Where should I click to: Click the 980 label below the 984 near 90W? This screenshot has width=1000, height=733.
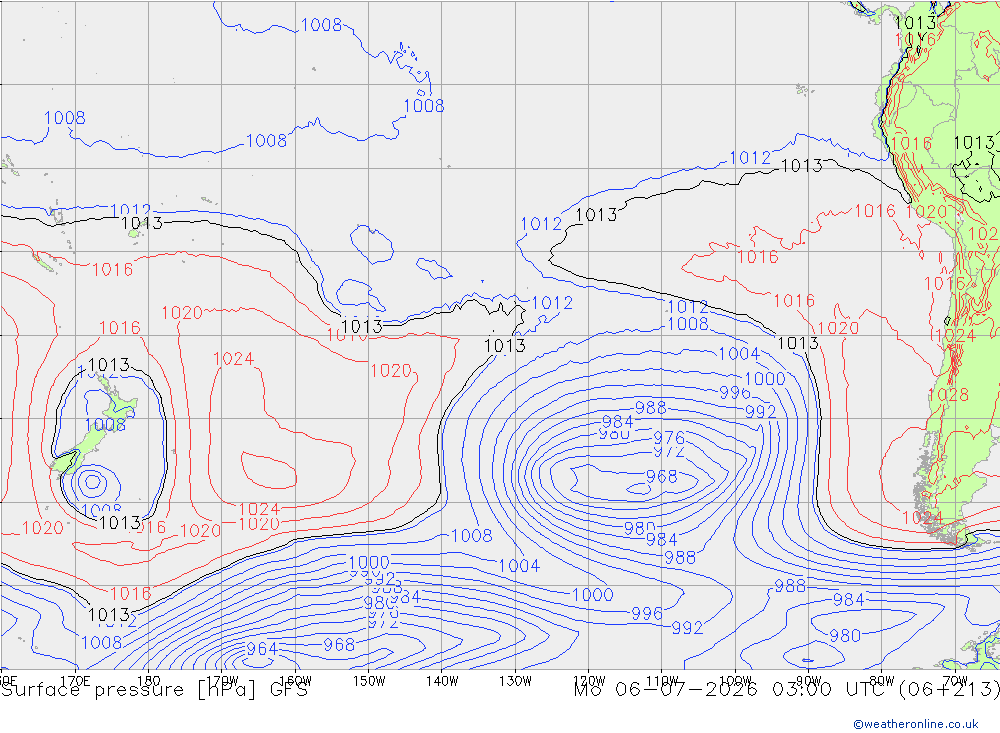tap(845, 636)
